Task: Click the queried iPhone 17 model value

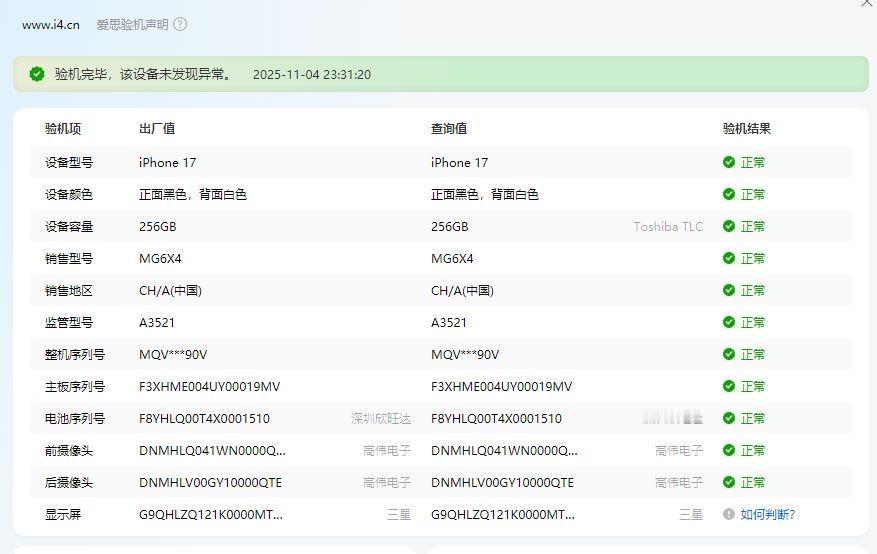Action: pyautogui.click(x=459, y=163)
